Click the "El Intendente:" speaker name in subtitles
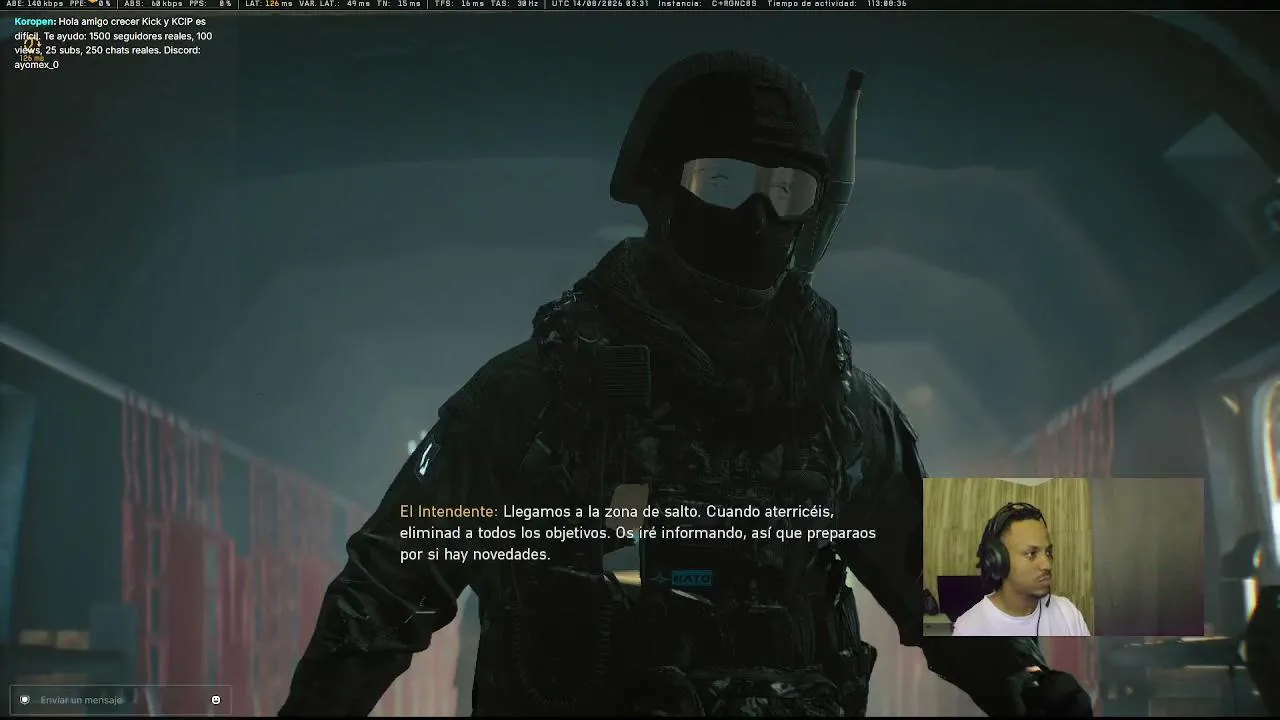Viewport: 1280px width, 720px height. [448, 512]
